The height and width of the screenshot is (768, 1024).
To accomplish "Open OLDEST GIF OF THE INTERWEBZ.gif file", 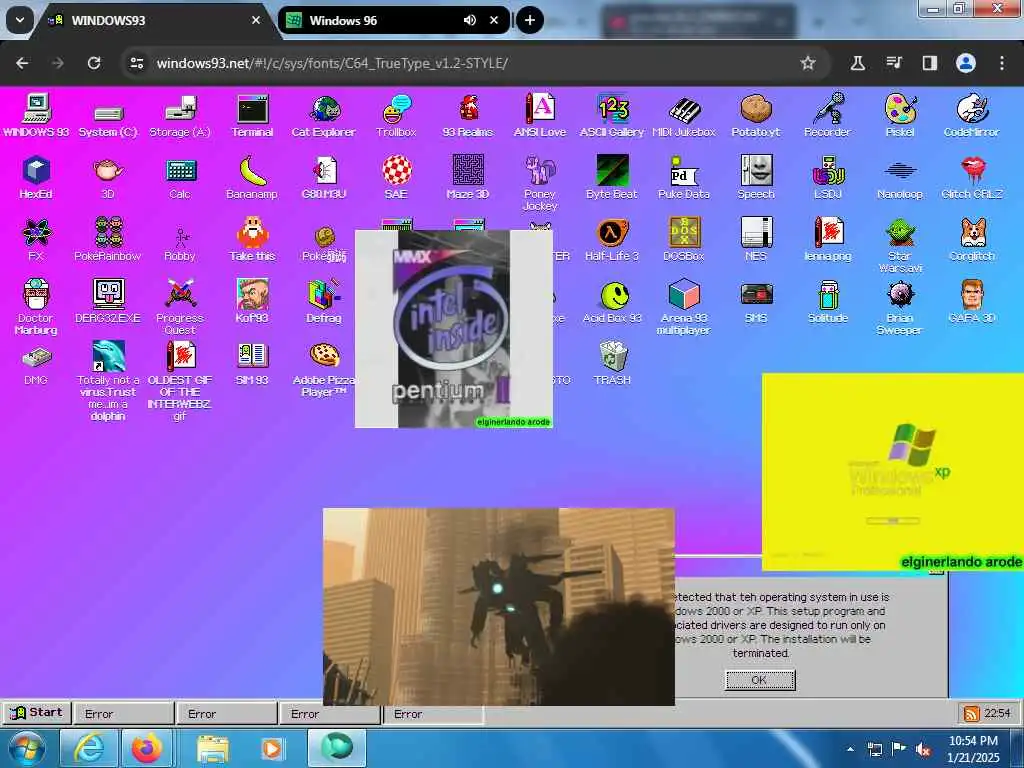I will [180, 380].
